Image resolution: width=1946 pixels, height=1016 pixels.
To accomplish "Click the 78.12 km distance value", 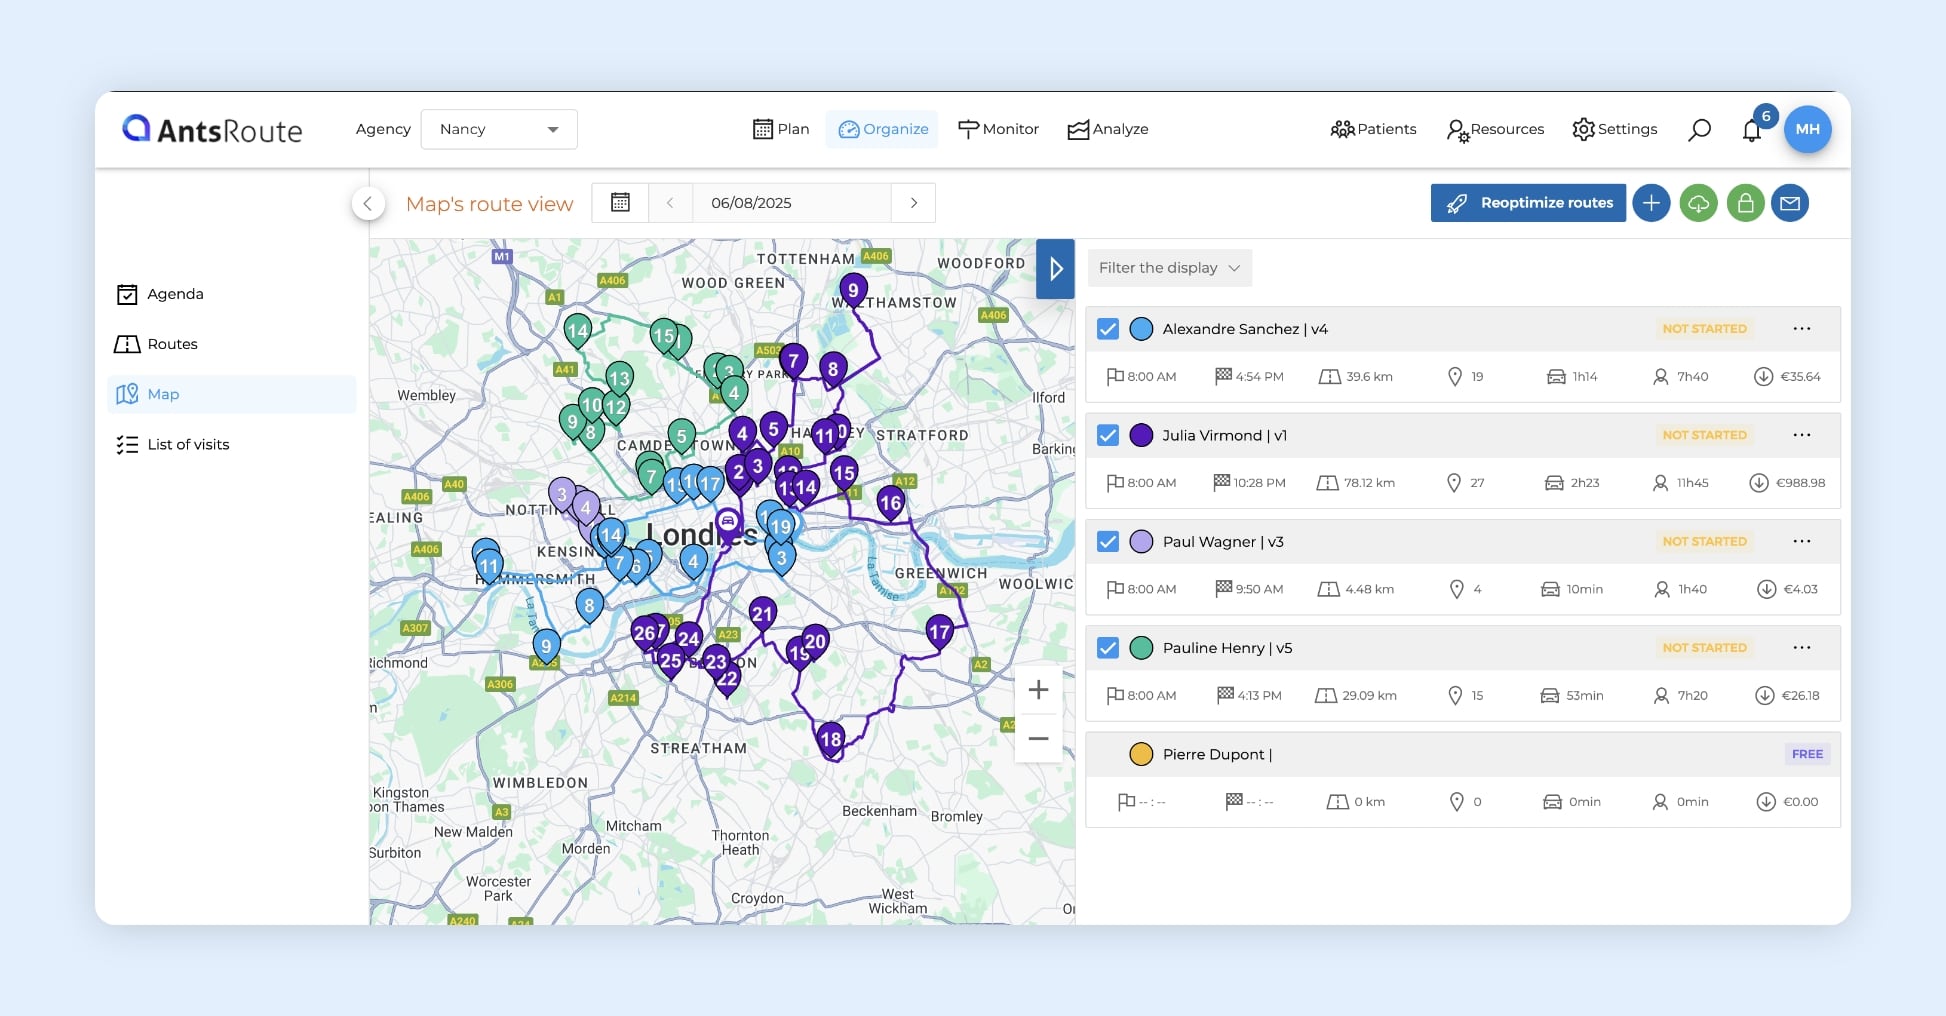I will (1369, 483).
